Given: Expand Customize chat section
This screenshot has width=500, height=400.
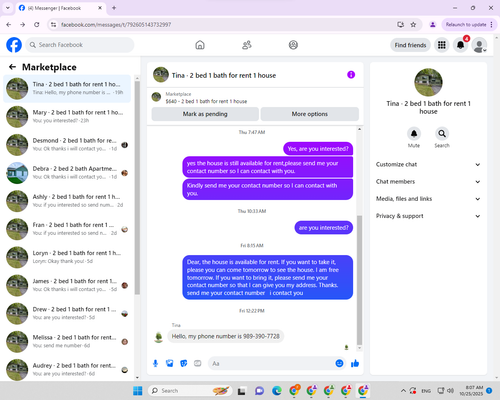Looking at the screenshot, I should click(x=428, y=164).
